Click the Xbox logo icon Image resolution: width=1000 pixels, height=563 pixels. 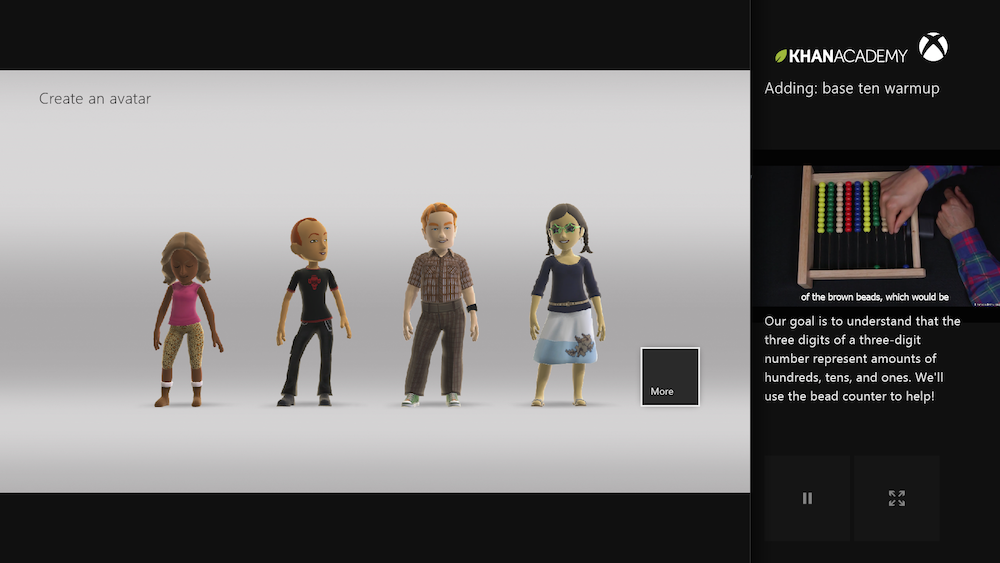tap(933, 47)
